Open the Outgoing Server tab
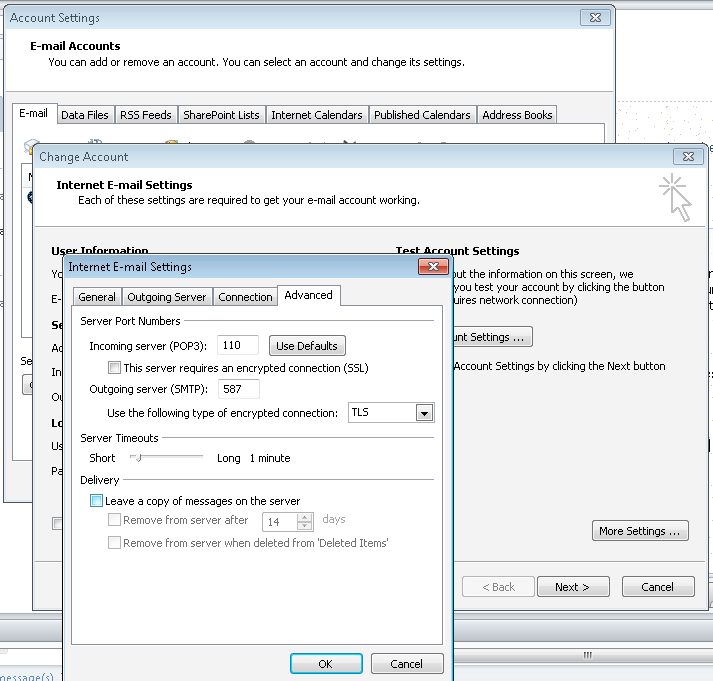 coord(168,297)
